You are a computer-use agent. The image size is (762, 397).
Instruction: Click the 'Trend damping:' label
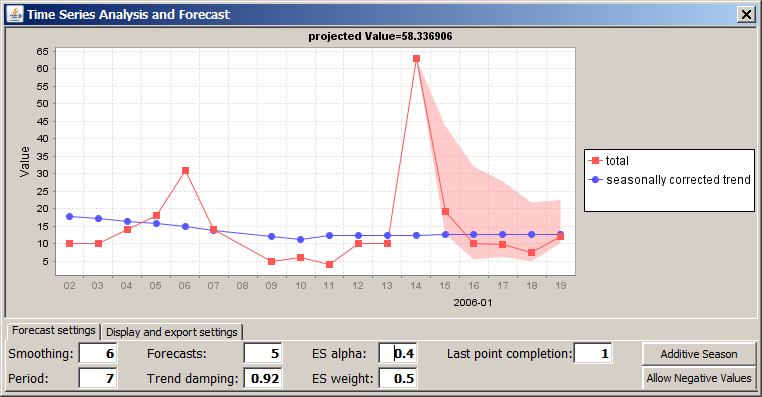192,379
